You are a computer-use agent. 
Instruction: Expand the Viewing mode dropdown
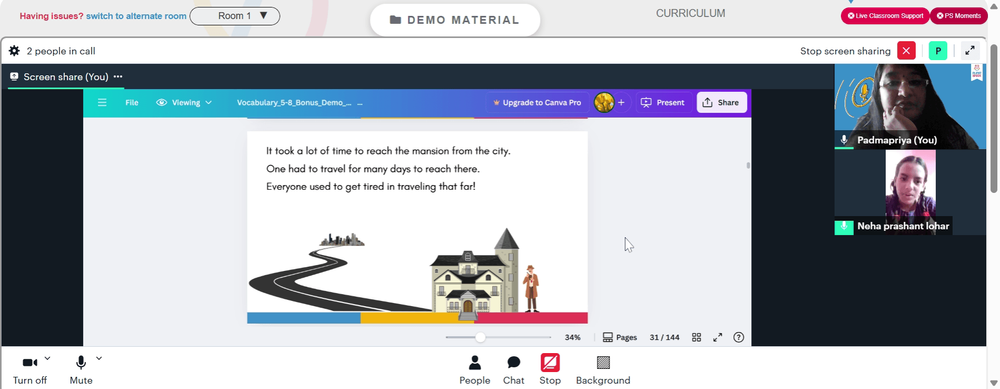[x=184, y=102]
